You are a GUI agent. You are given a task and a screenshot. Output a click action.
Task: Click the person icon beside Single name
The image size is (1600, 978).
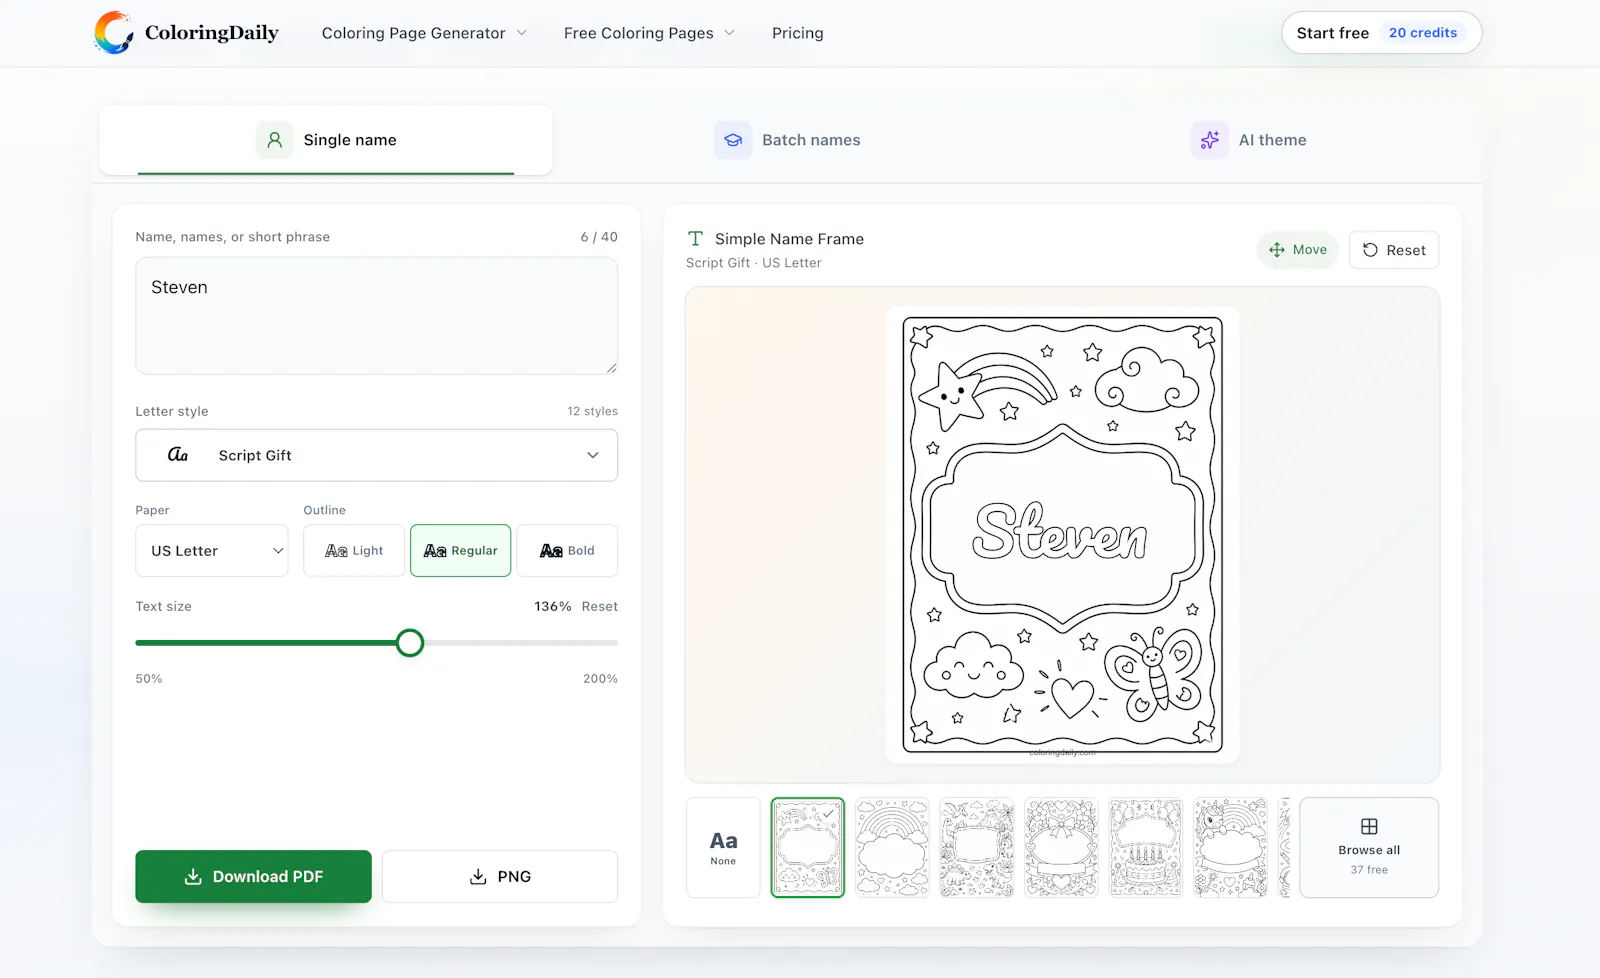coord(275,140)
